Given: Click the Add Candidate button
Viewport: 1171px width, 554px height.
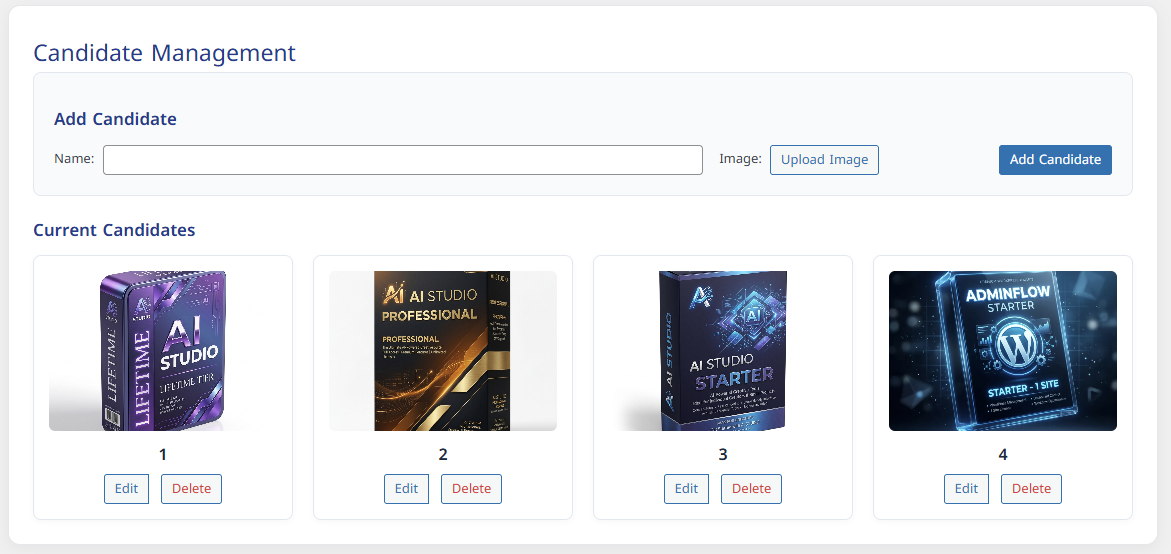Looking at the screenshot, I should click(x=1055, y=160).
